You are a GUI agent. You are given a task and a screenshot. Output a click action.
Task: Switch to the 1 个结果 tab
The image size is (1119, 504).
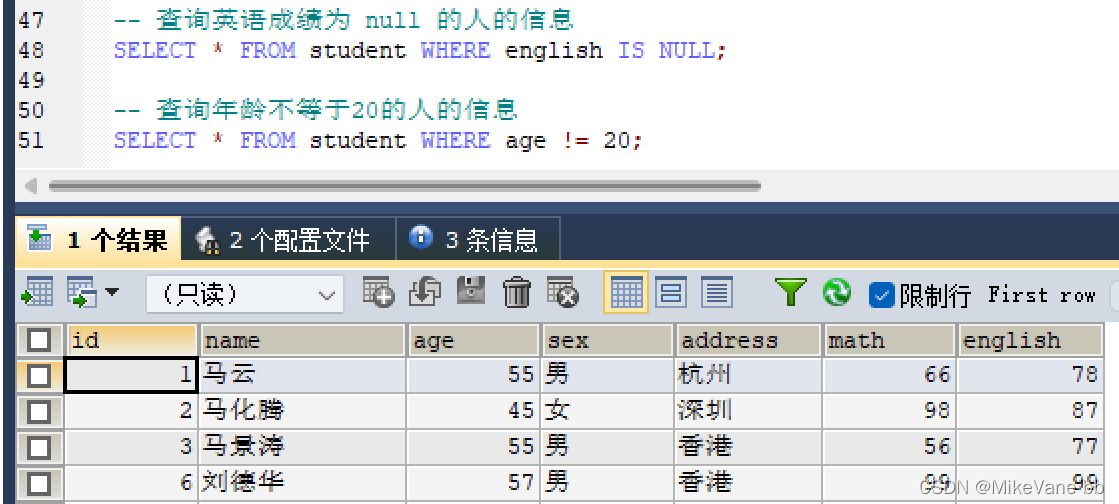[x=98, y=239]
